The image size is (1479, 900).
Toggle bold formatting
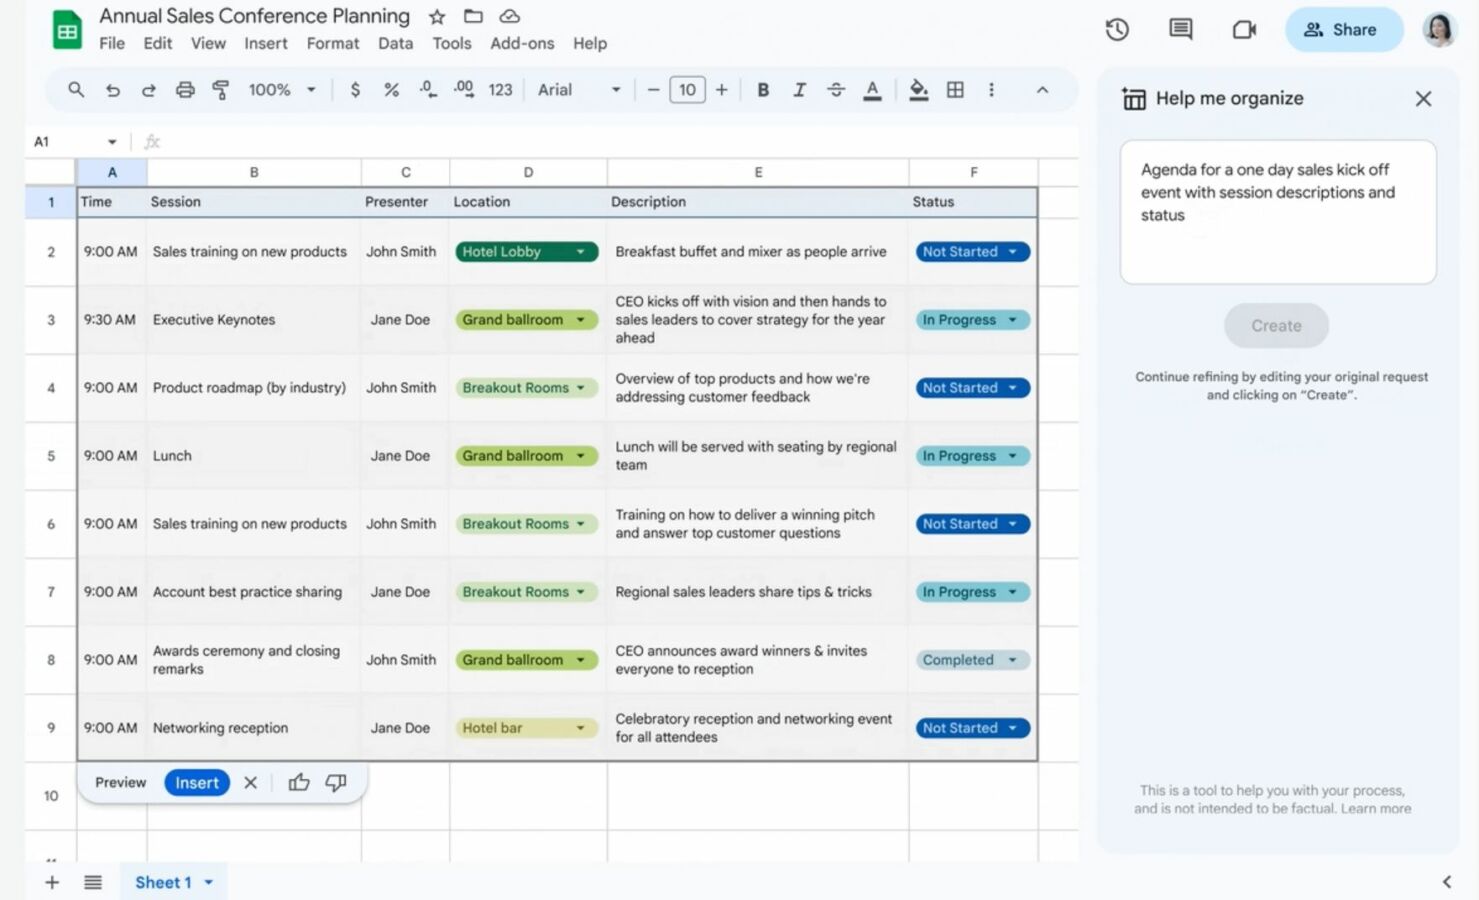click(763, 90)
